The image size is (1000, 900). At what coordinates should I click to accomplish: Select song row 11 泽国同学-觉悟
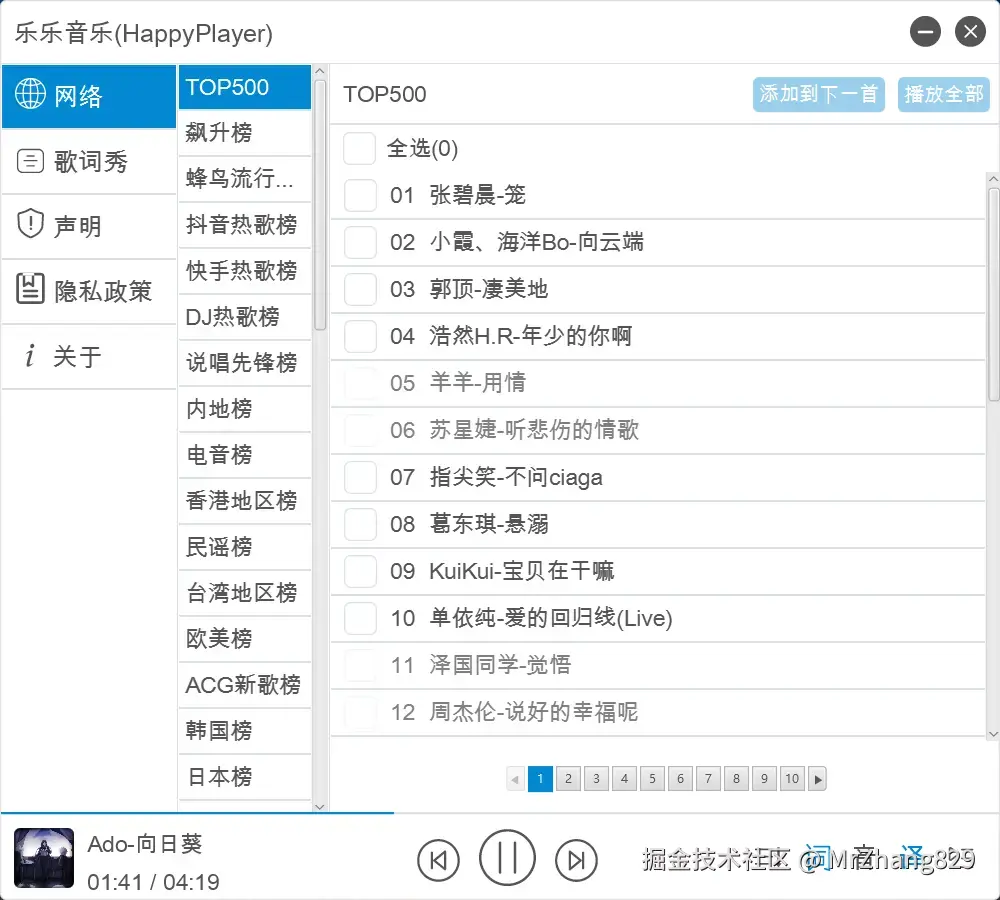point(658,665)
